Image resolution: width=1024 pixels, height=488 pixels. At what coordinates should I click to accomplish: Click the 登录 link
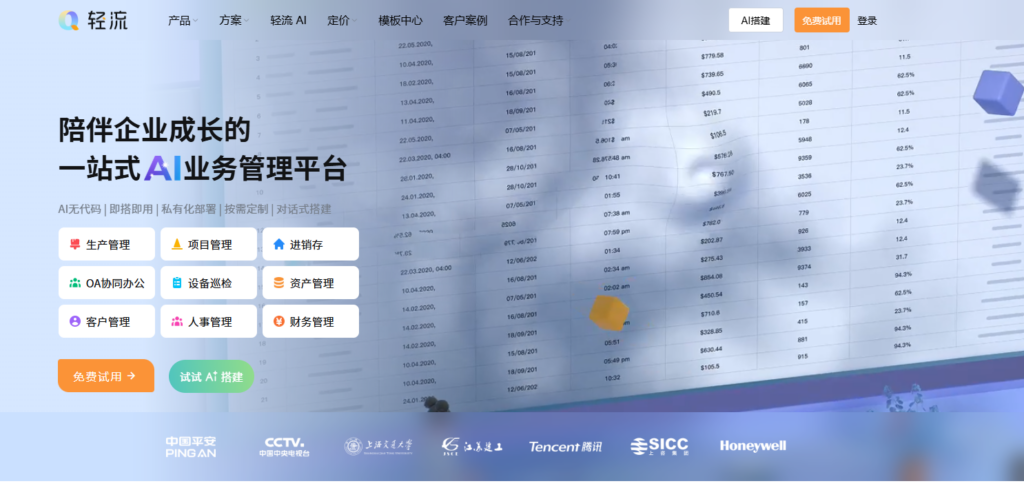(x=867, y=20)
